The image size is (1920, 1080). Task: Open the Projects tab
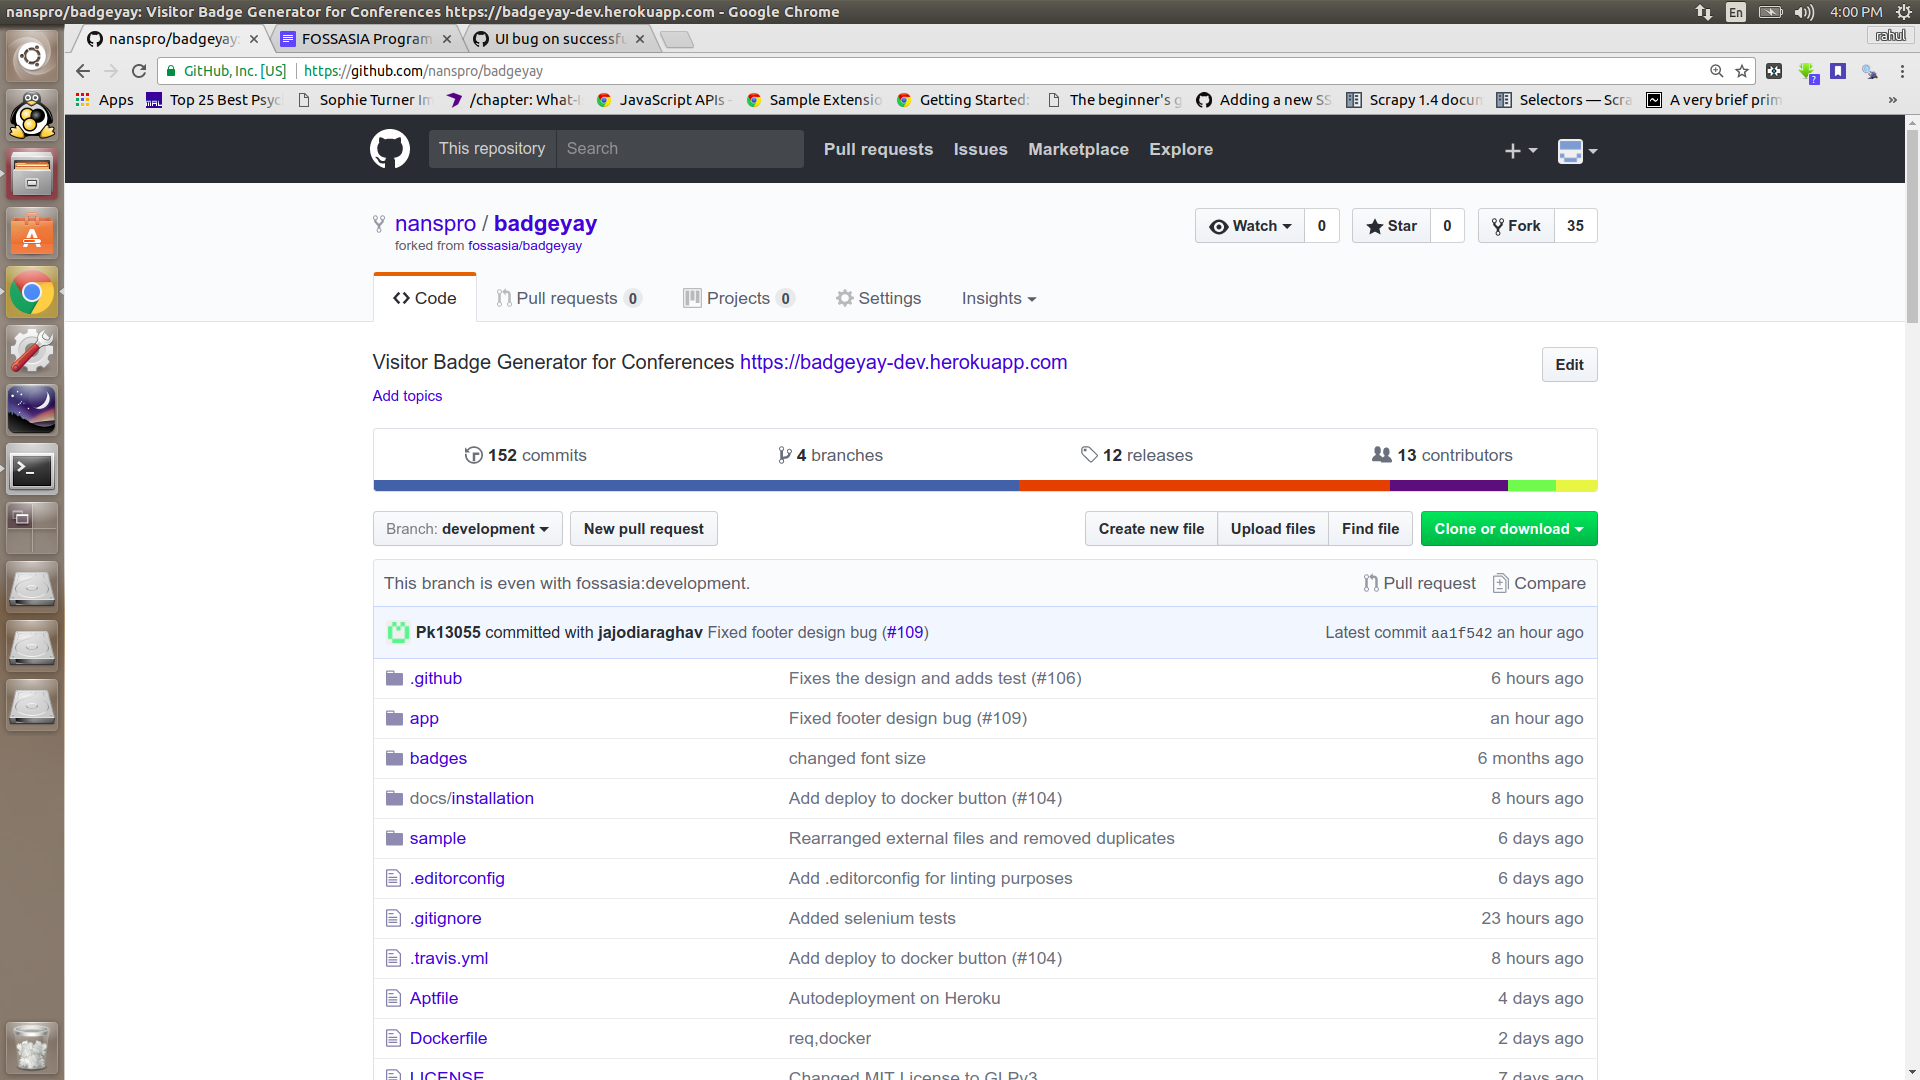click(x=738, y=298)
